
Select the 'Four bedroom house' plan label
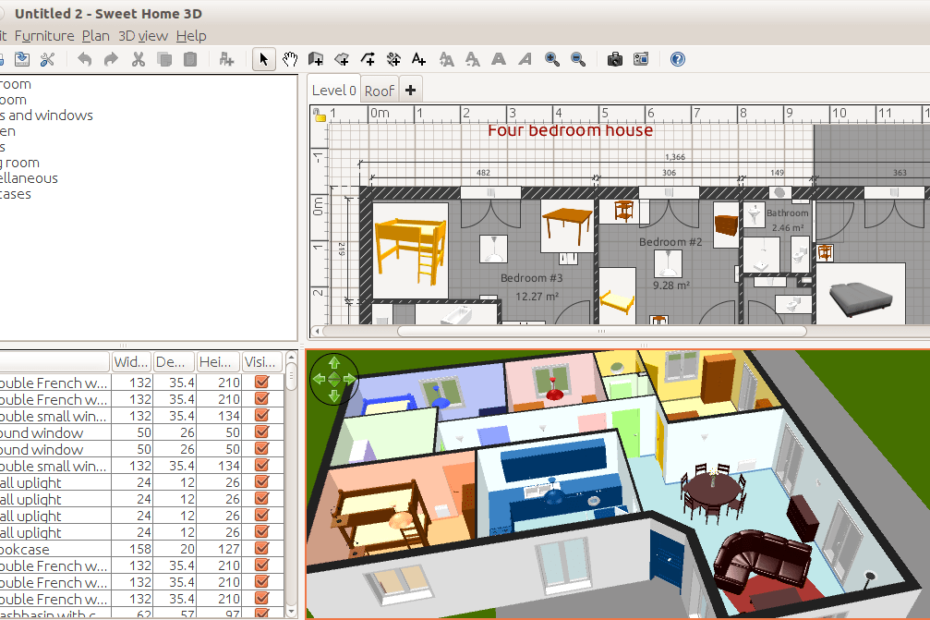pos(570,131)
